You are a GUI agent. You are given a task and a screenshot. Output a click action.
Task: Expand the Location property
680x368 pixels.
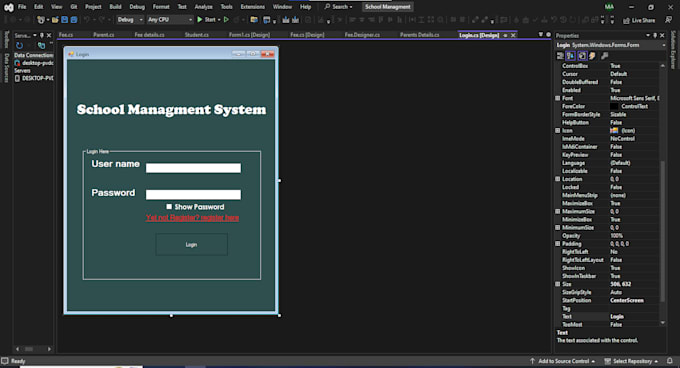click(558, 179)
